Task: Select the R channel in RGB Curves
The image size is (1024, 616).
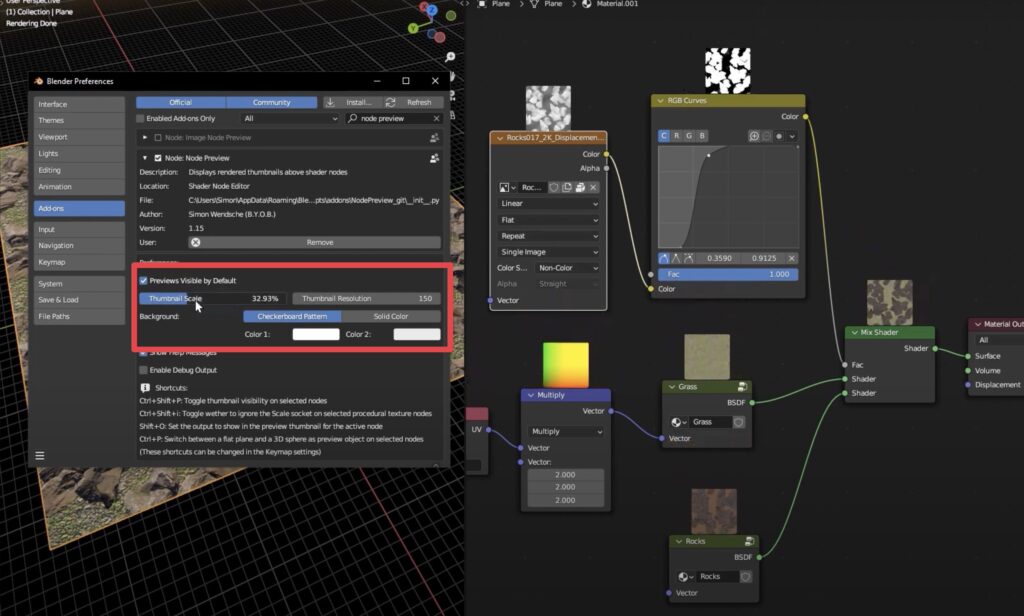Action: [677, 136]
